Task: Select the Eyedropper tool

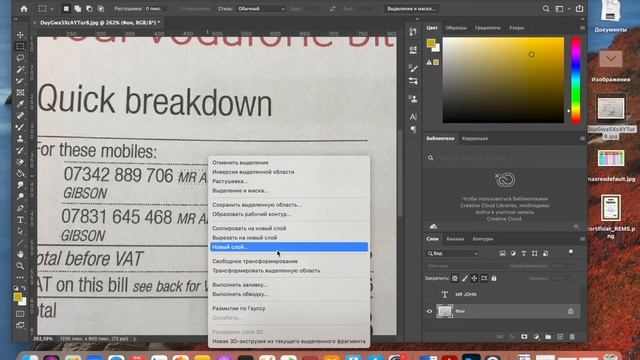Action: click(20, 104)
